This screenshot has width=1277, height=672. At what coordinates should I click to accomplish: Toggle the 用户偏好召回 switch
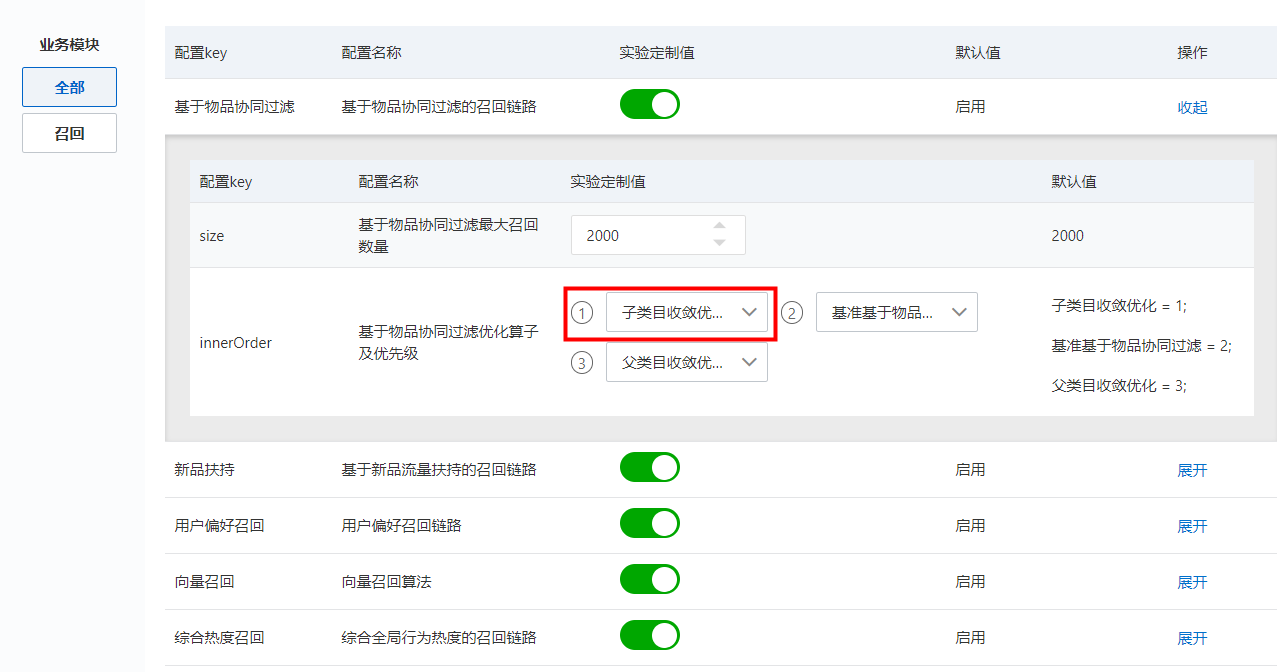pyautogui.click(x=650, y=523)
